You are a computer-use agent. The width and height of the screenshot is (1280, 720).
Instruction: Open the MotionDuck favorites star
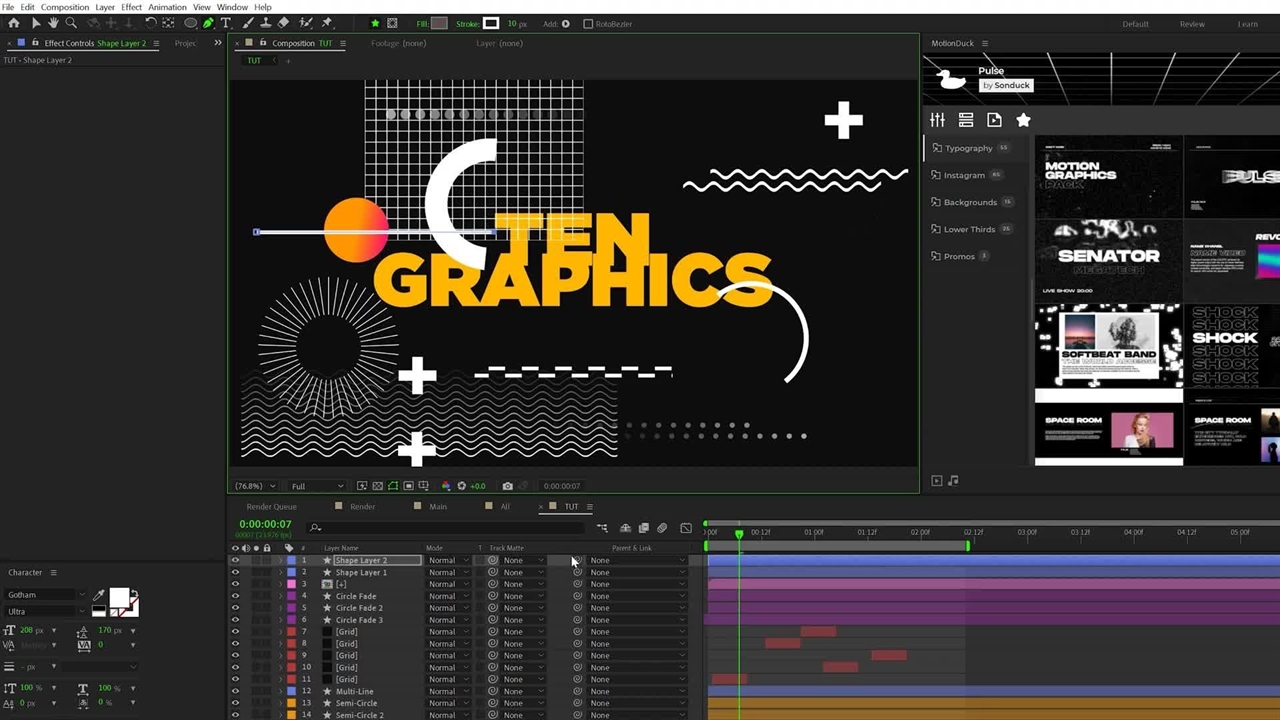click(1023, 120)
